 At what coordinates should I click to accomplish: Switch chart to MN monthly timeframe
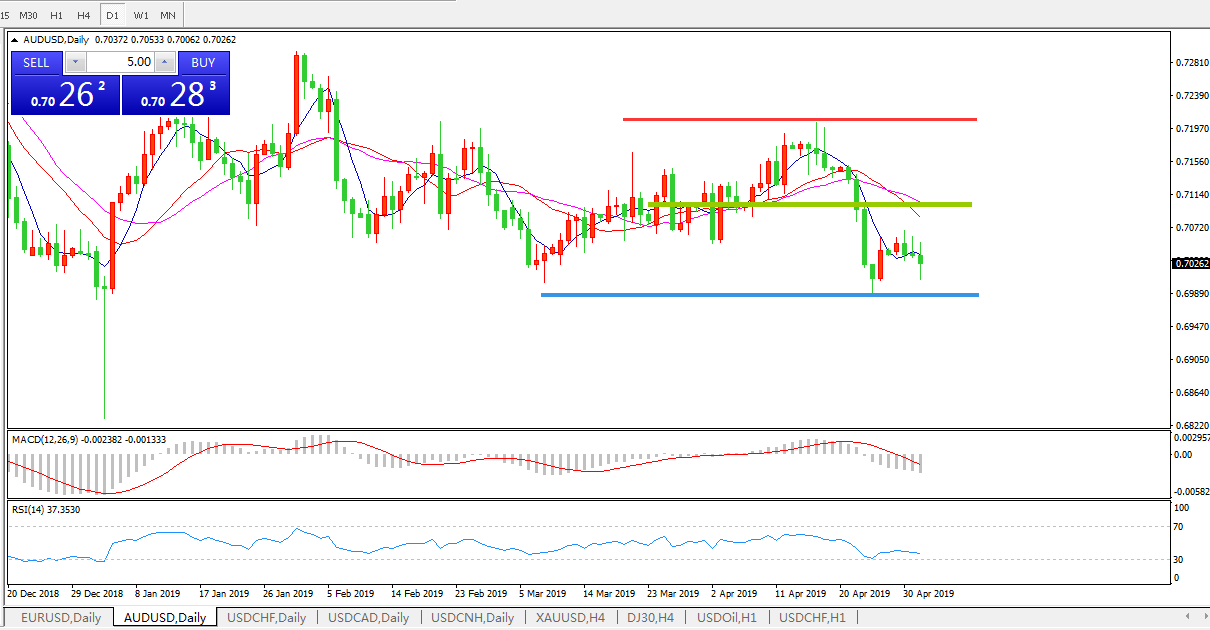tap(167, 15)
